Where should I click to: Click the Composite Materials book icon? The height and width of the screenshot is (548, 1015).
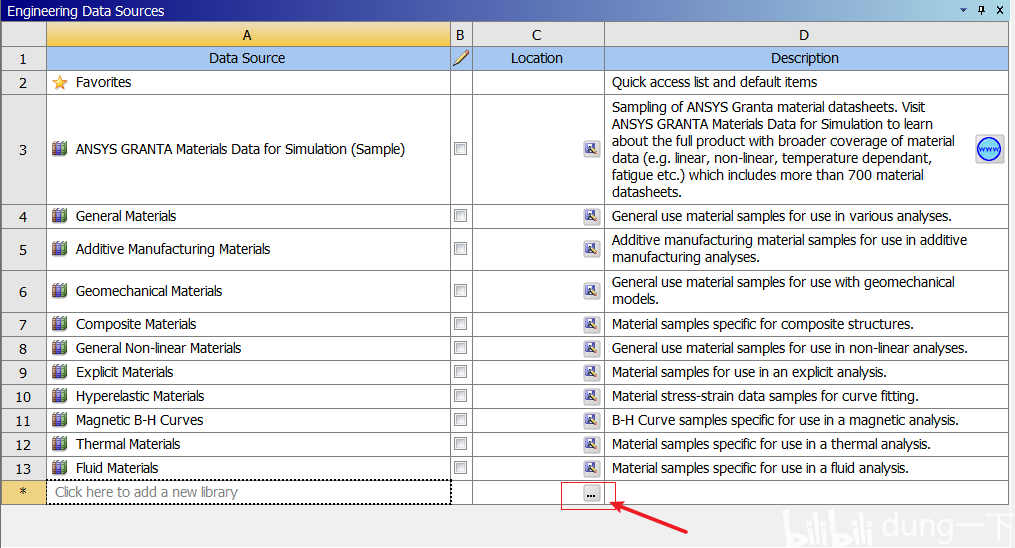60,323
